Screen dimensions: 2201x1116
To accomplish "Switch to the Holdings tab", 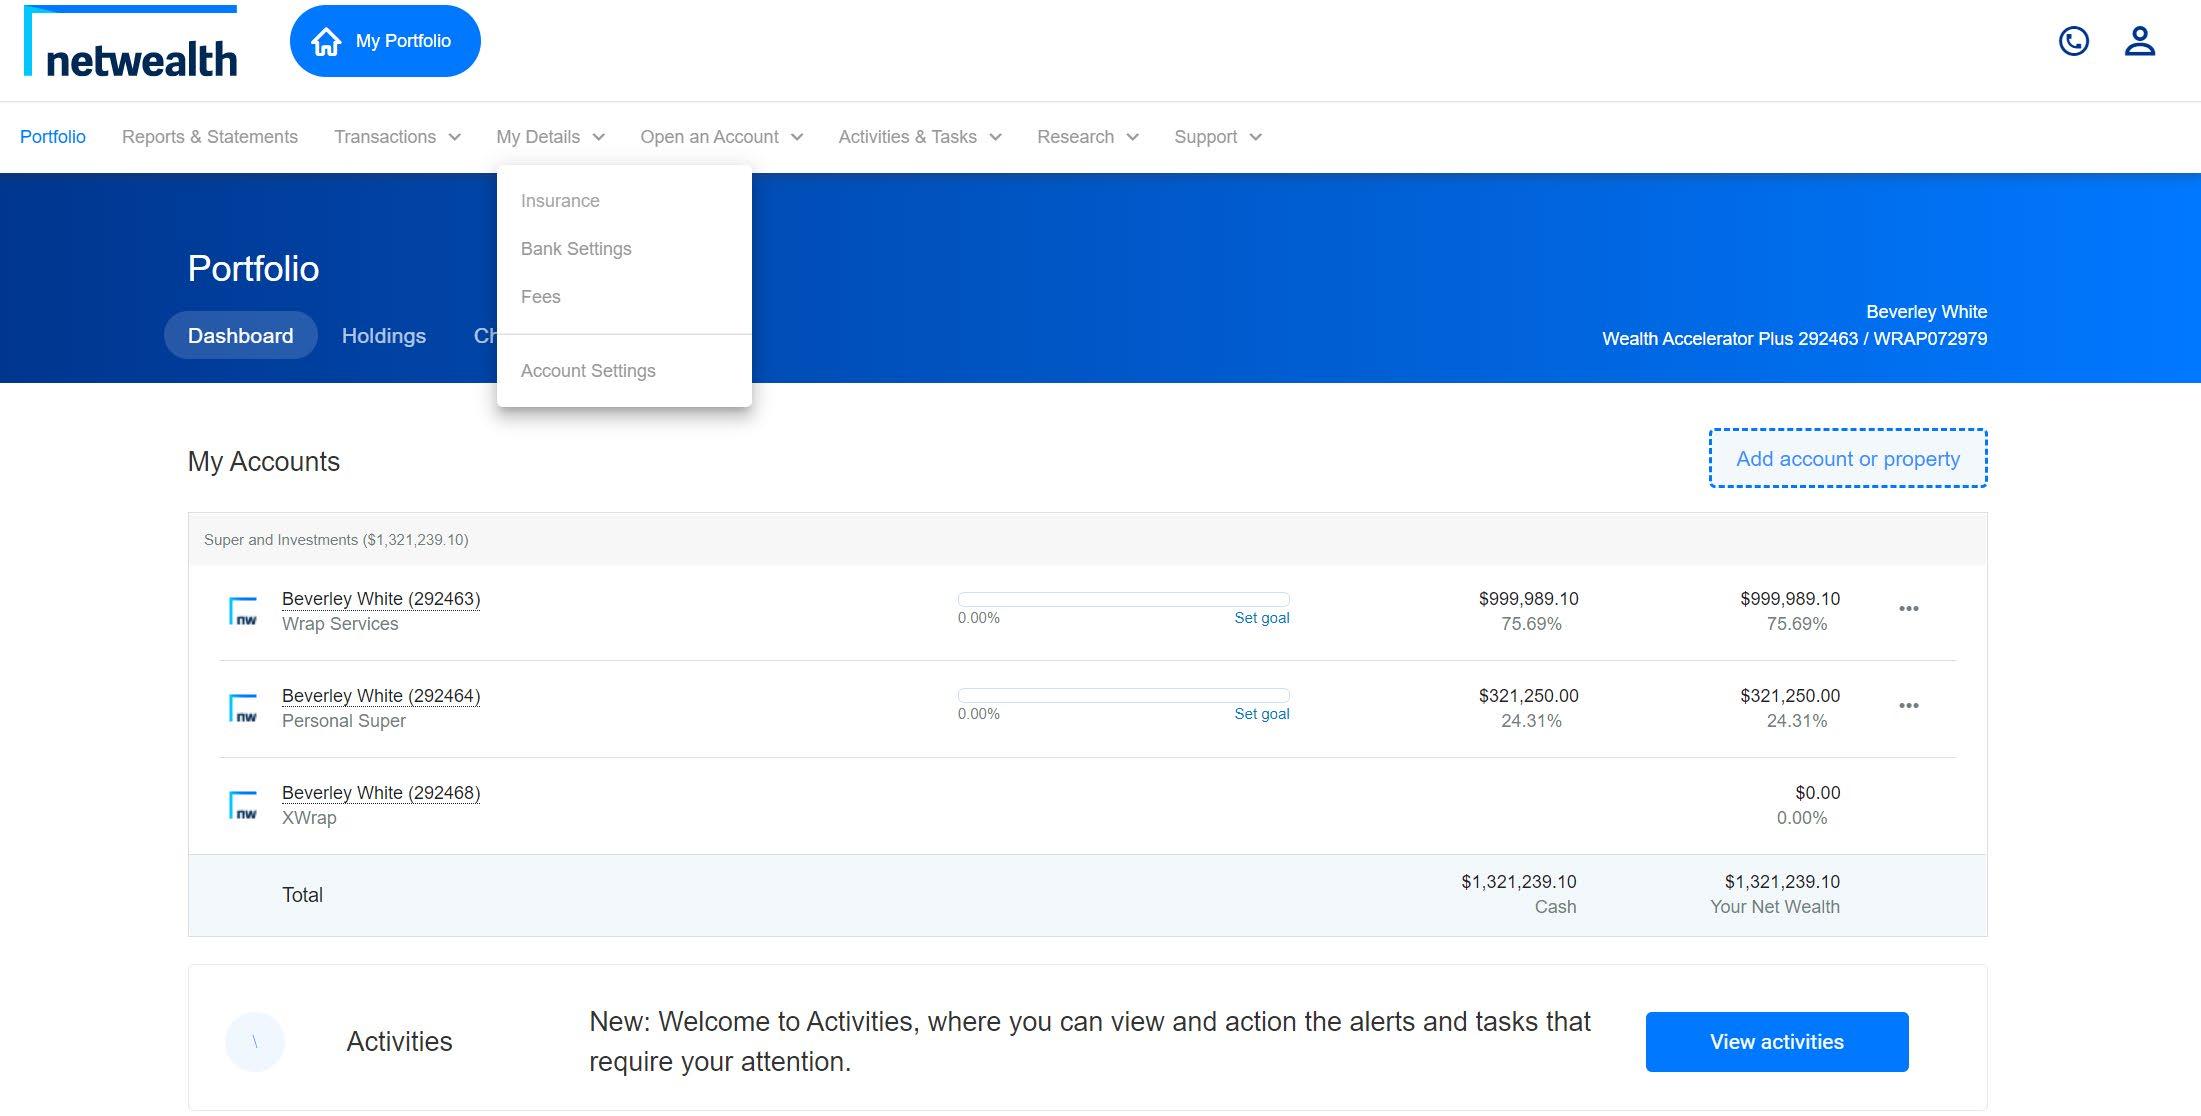I will point(384,336).
